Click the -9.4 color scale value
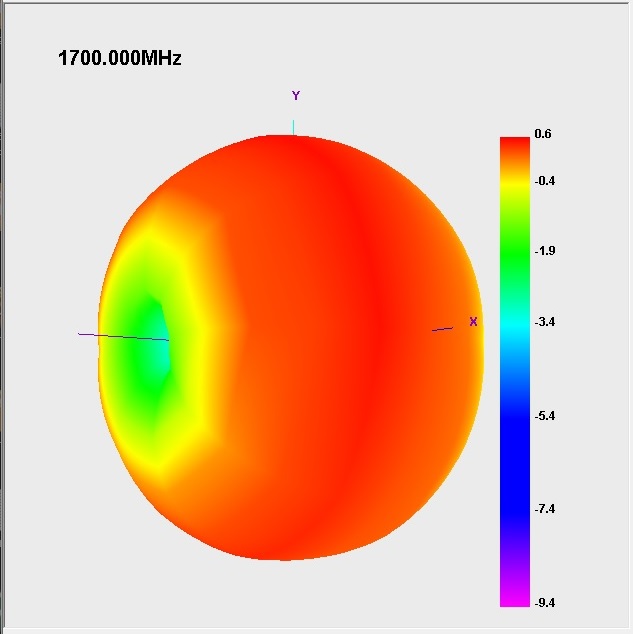This screenshot has height=634, width=633. pyautogui.click(x=544, y=603)
